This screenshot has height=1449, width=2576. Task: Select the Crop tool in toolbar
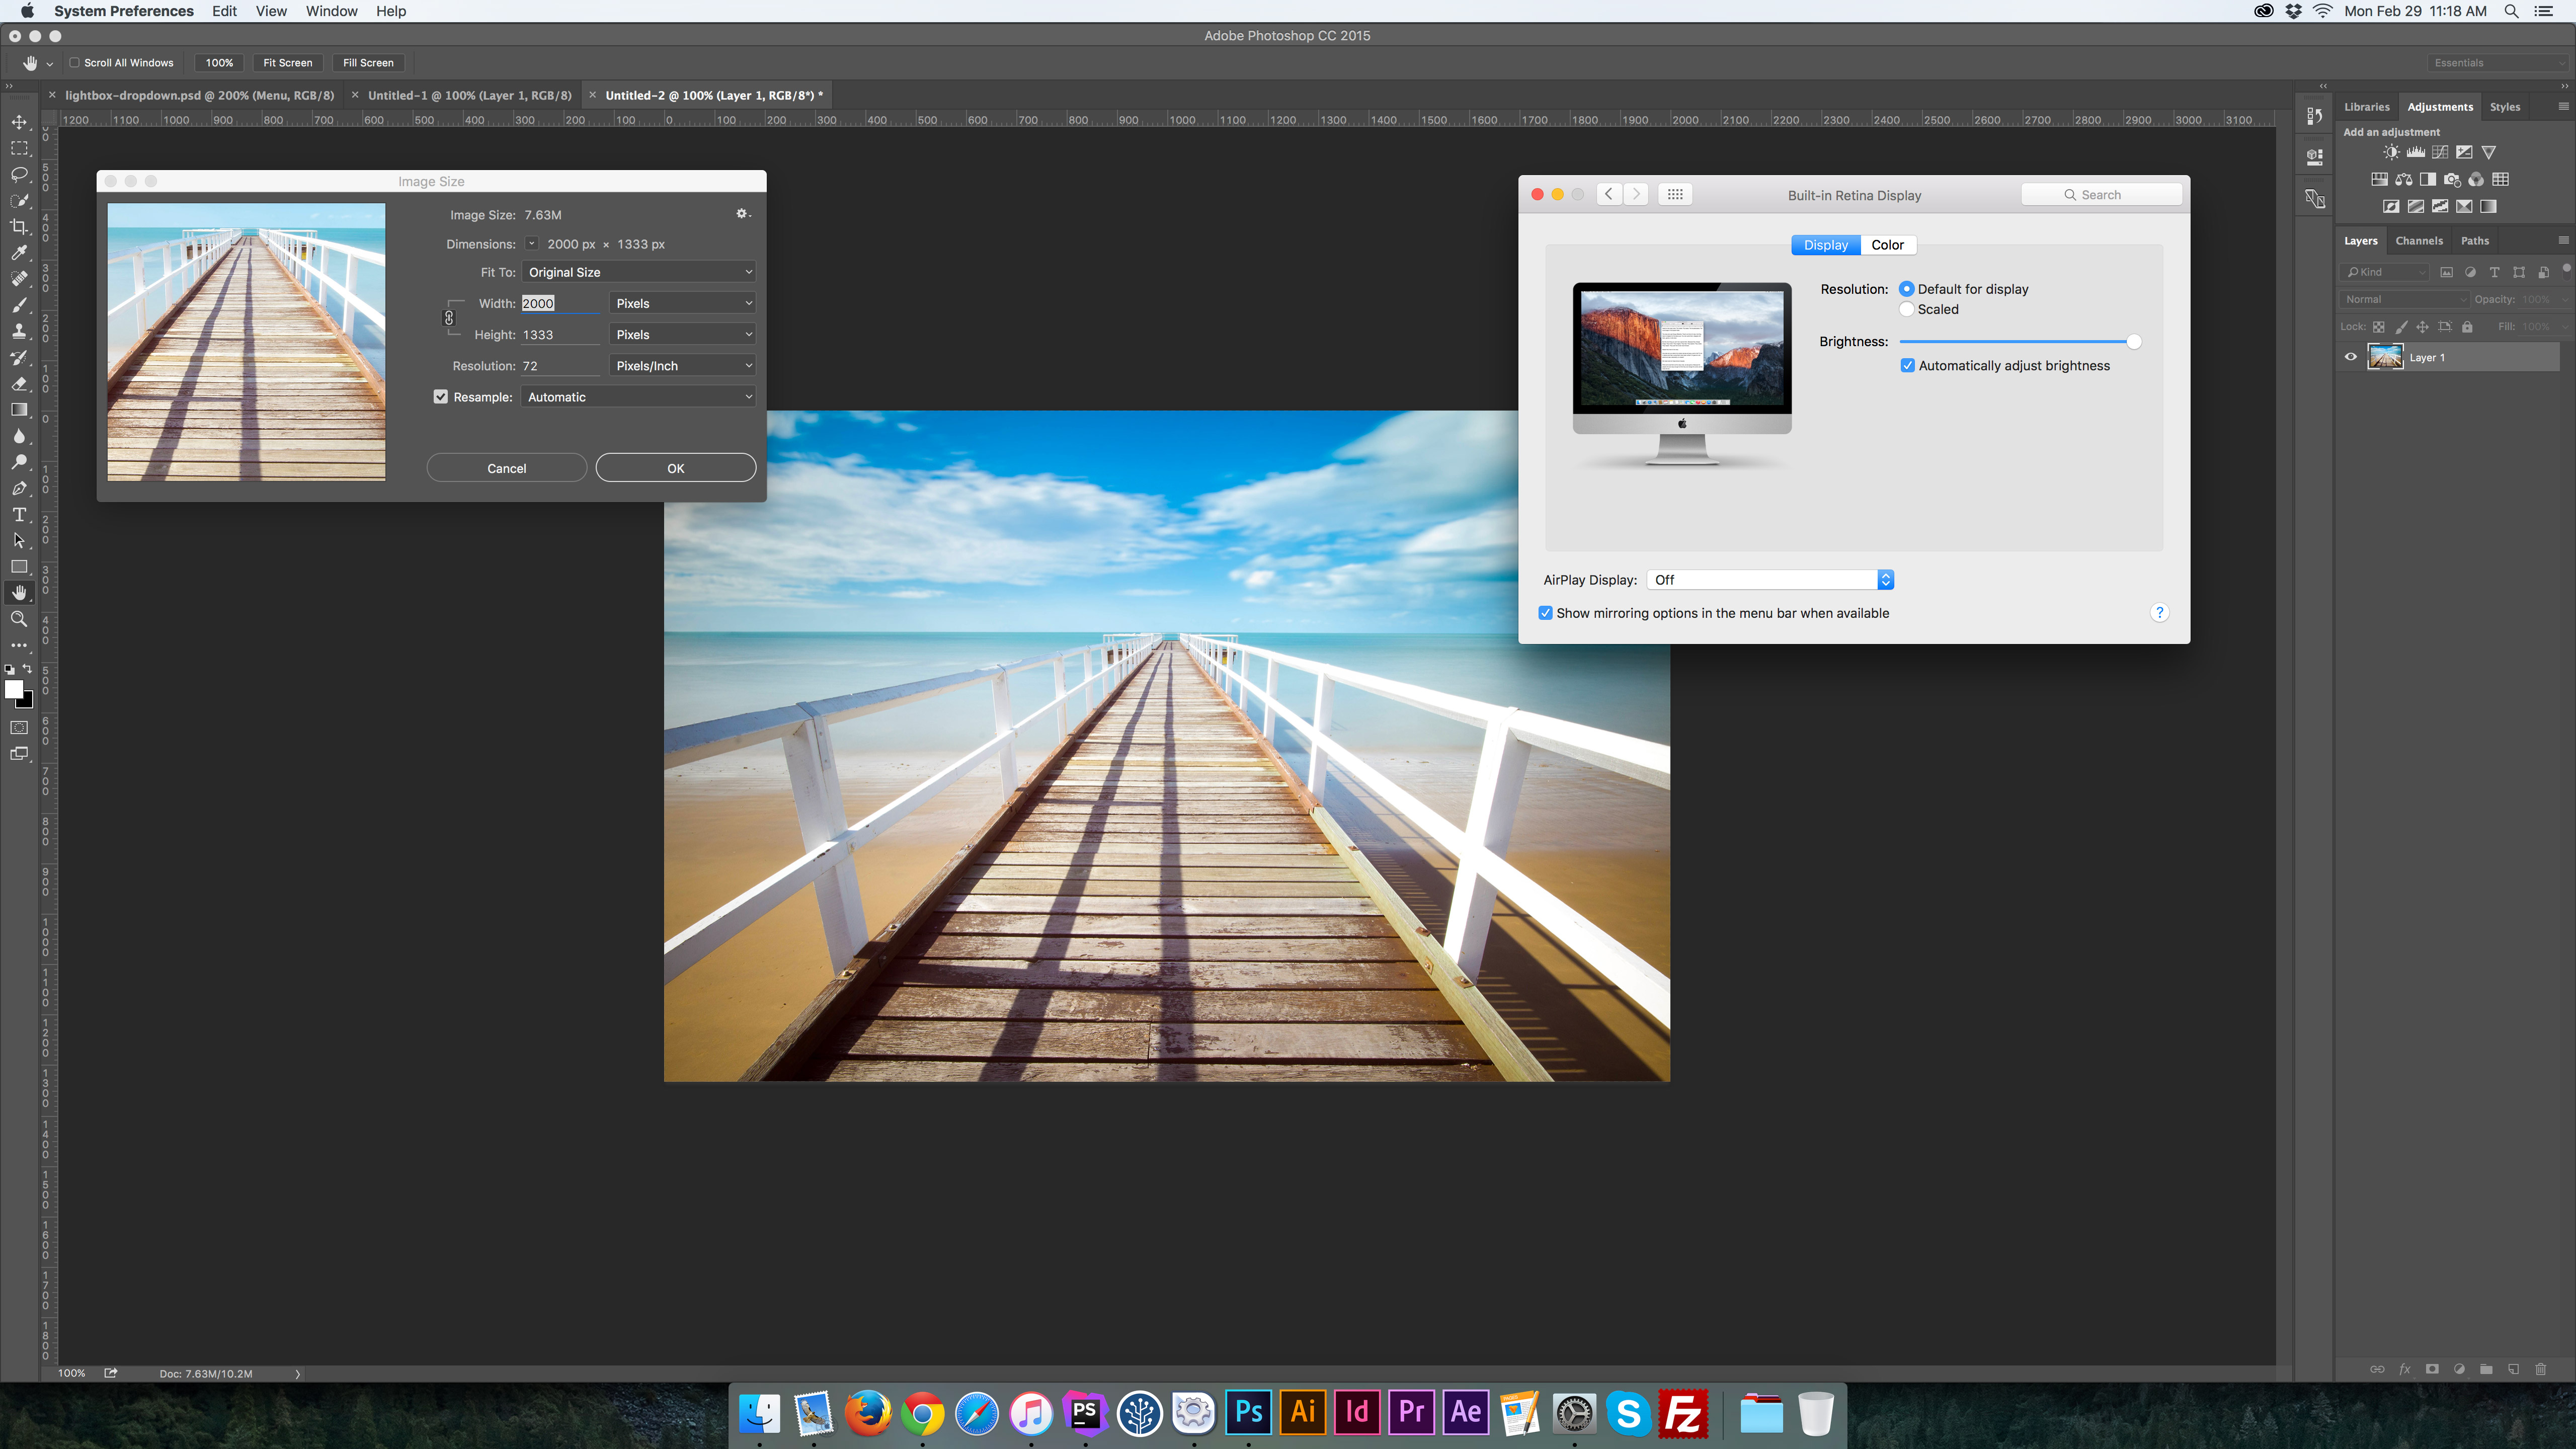[x=19, y=226]
